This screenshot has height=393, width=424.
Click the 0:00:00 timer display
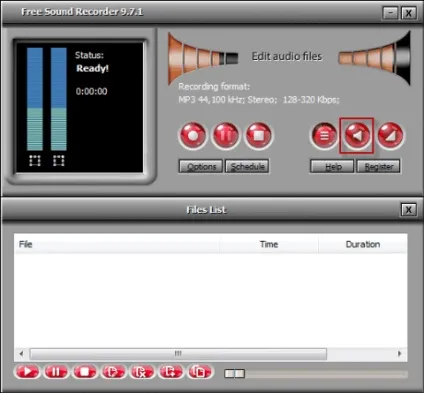coord(92,91)
